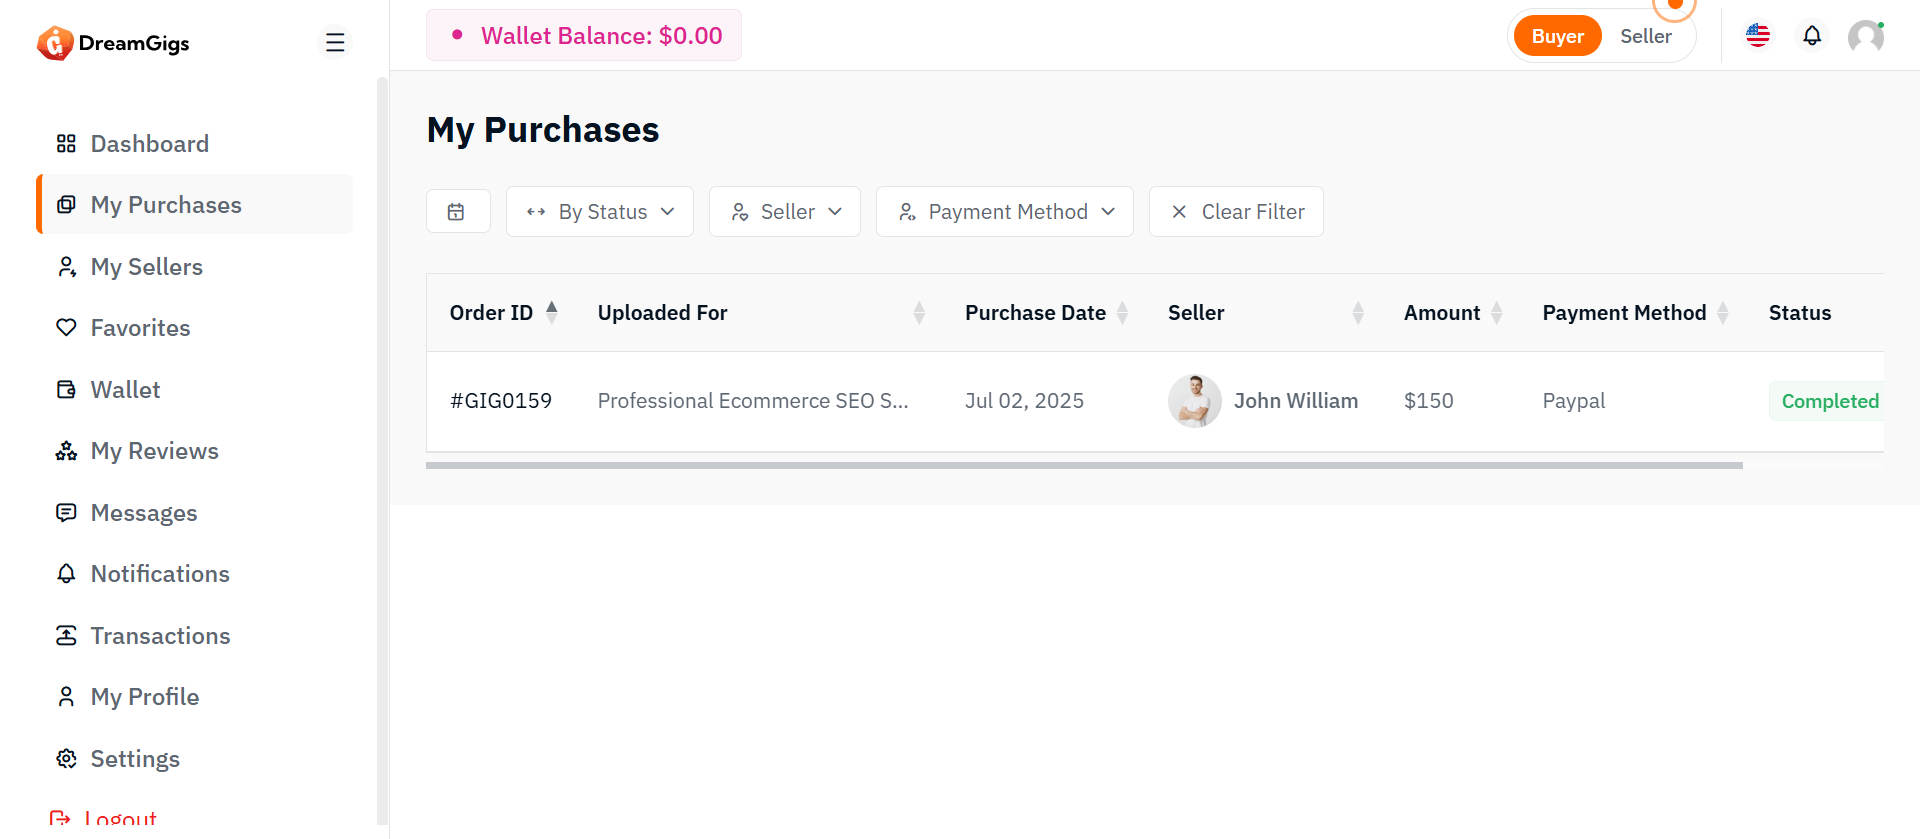Click the calendar date filter icon

click(x=457, y=212)
